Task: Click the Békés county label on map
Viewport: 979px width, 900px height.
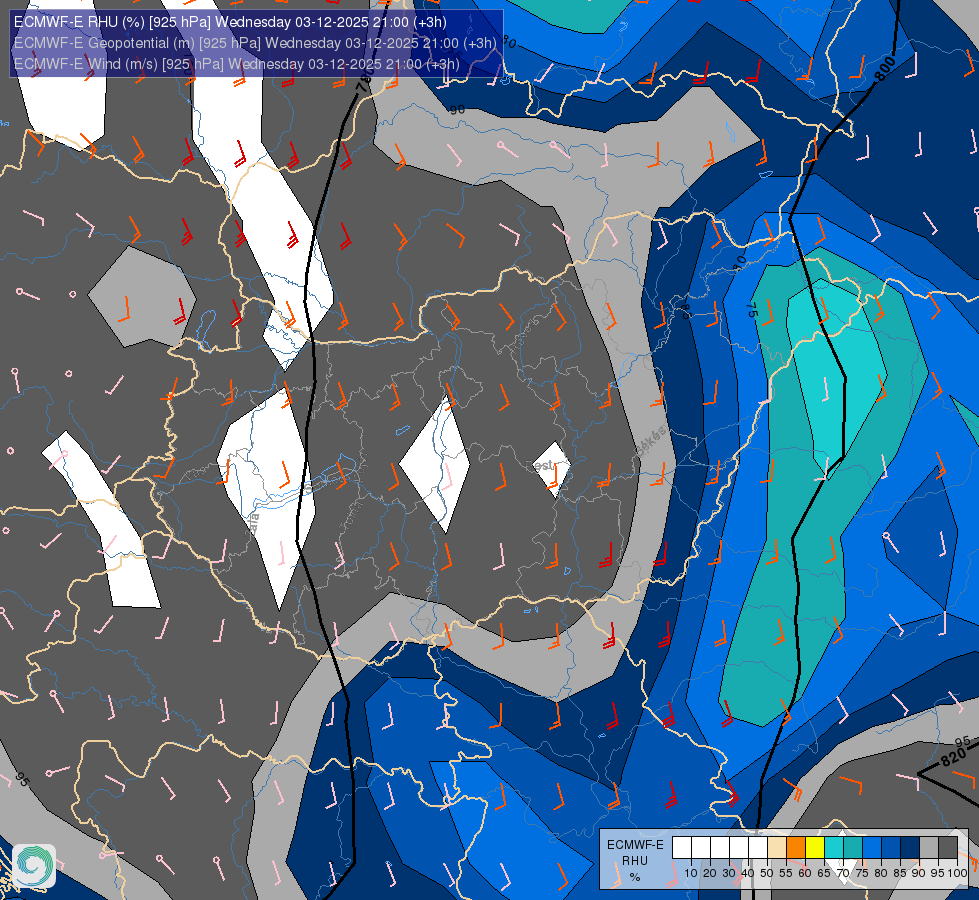Action: (x=651, y=441)
